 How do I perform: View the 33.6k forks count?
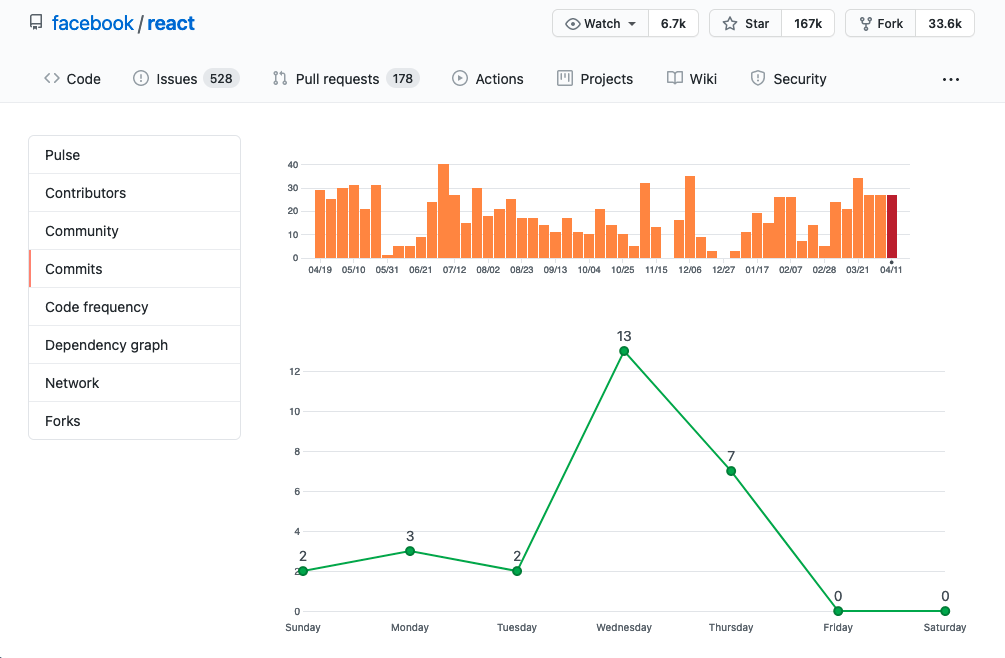pos(945,24)
